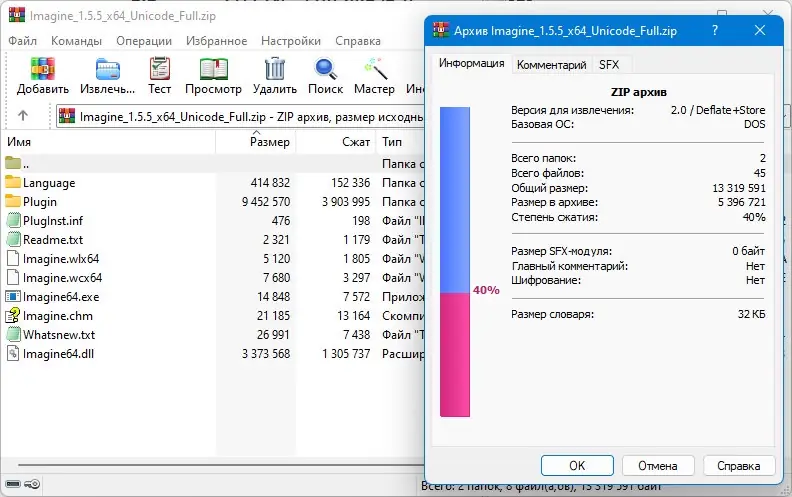The height and width of the screenshot is (497, 792).
Task: Open the Команды menu
Action: pyautogui.click(x=76, y=41)
